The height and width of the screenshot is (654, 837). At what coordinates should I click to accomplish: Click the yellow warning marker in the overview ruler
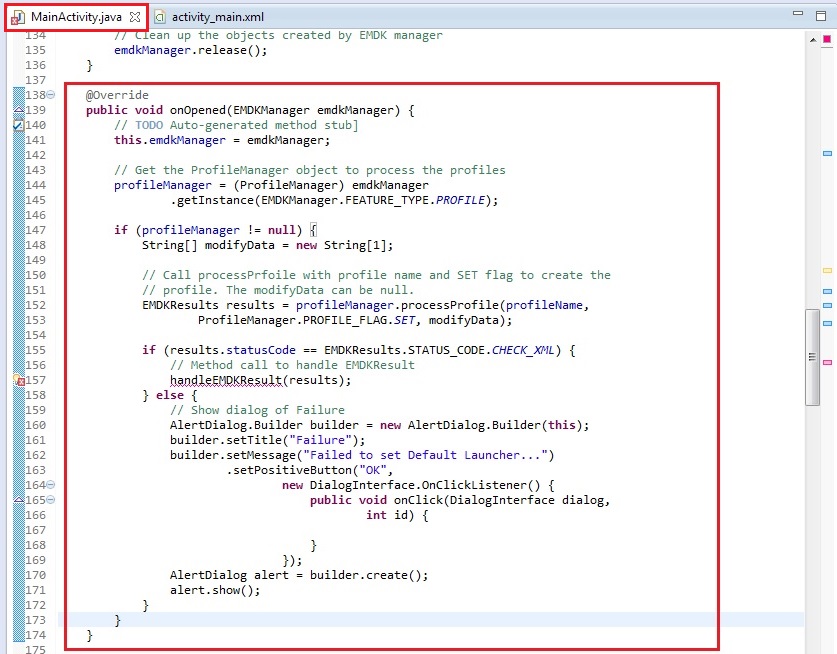tap(827, 271)
